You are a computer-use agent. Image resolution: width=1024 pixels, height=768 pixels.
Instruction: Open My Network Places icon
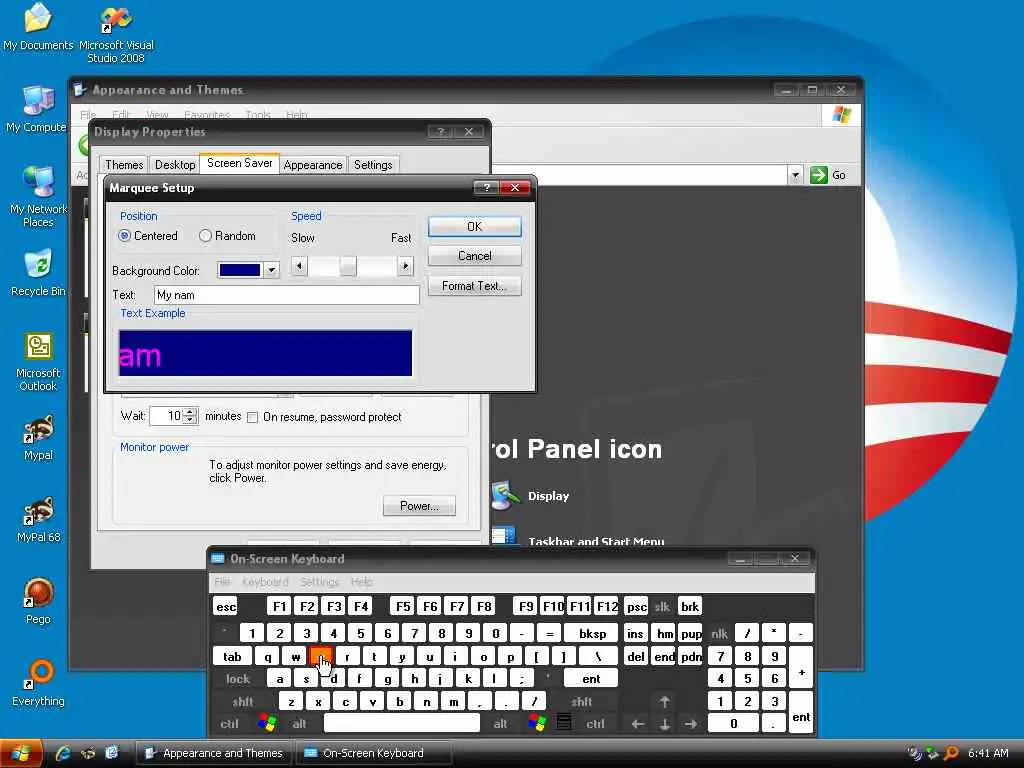coord(38,197)
